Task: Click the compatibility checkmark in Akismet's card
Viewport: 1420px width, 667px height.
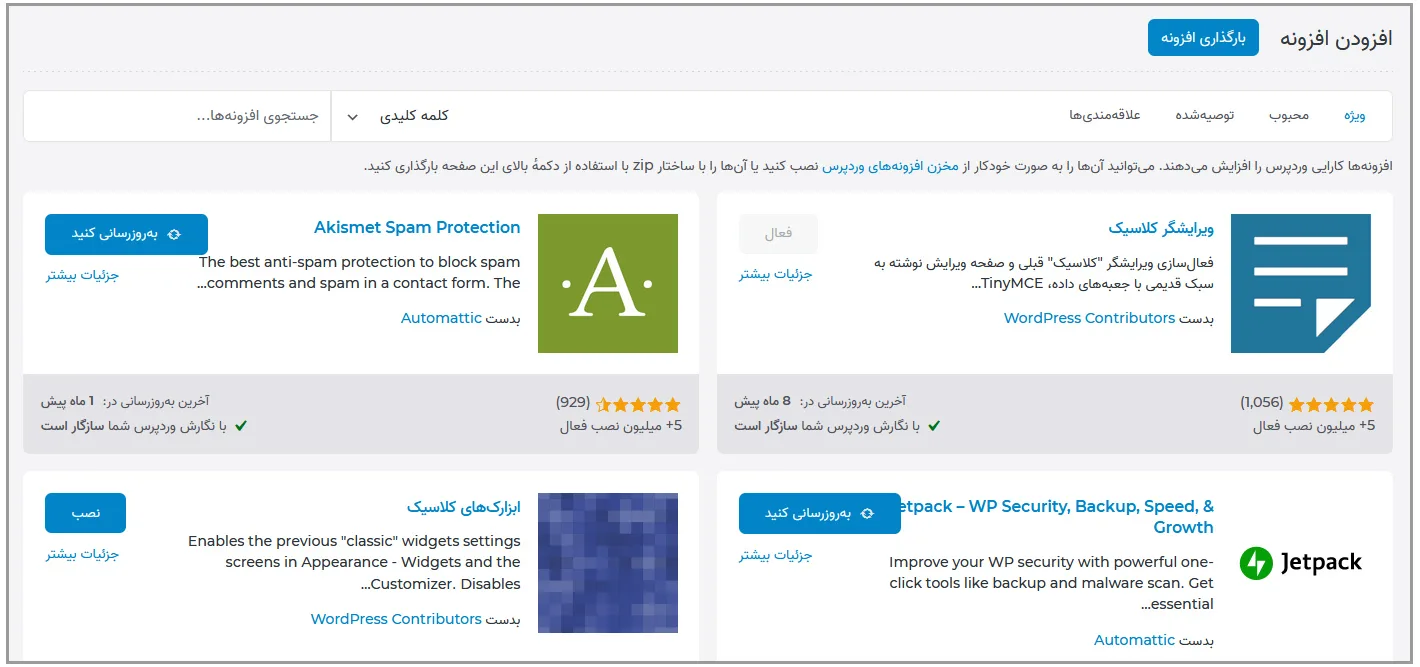Action: [240, 426]
